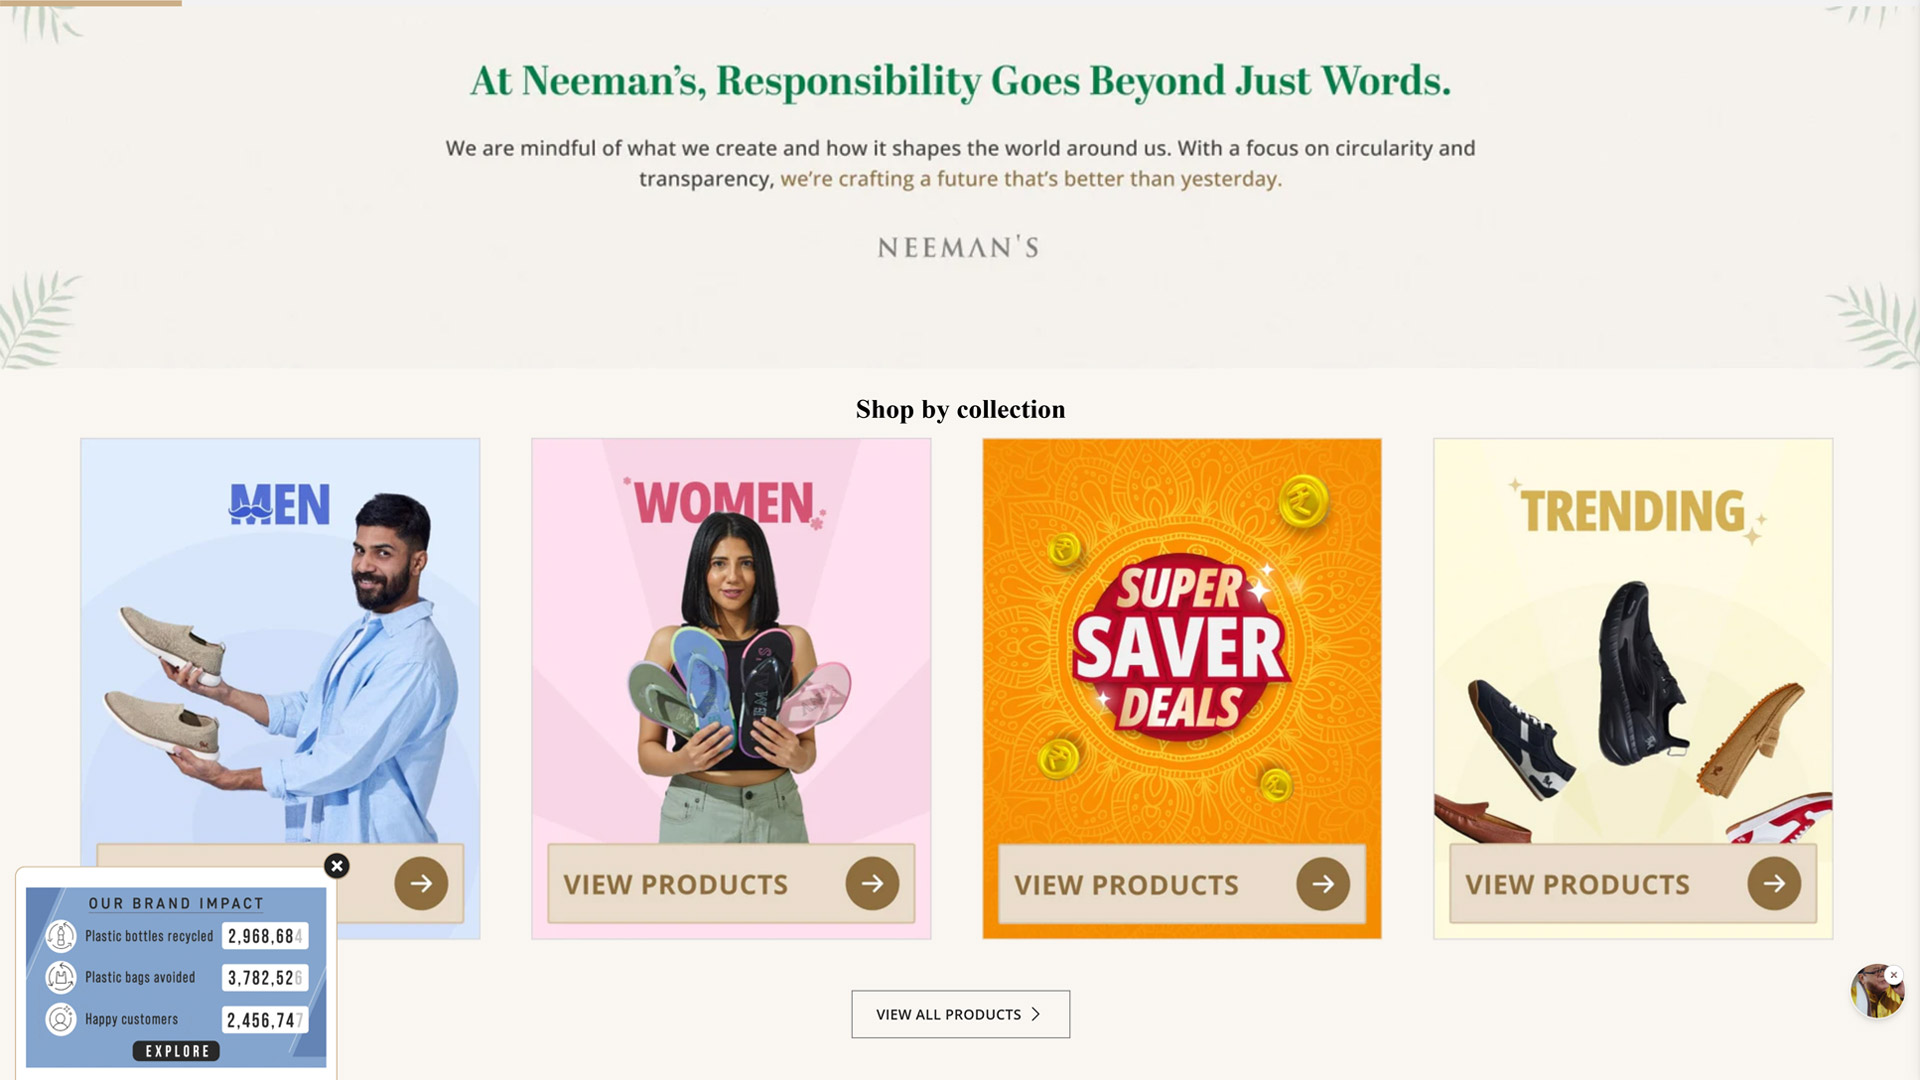
Task: Click the happy customers icon
Action: 61,1019
